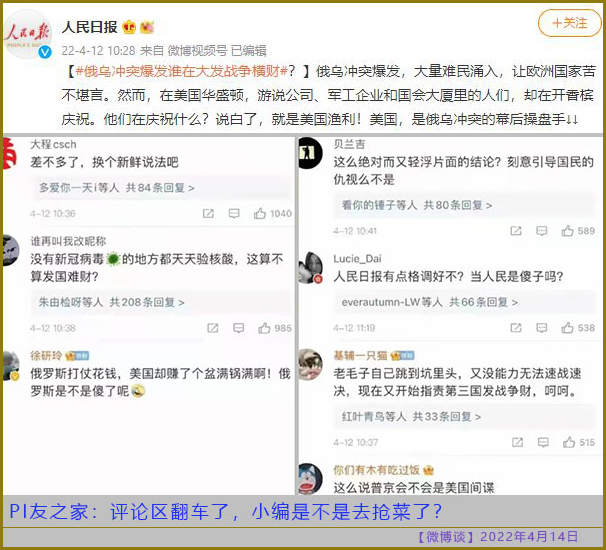Follow 人民日报 with the 关注 button
This screenshot has width=606, height=550.
click(570, 23)
